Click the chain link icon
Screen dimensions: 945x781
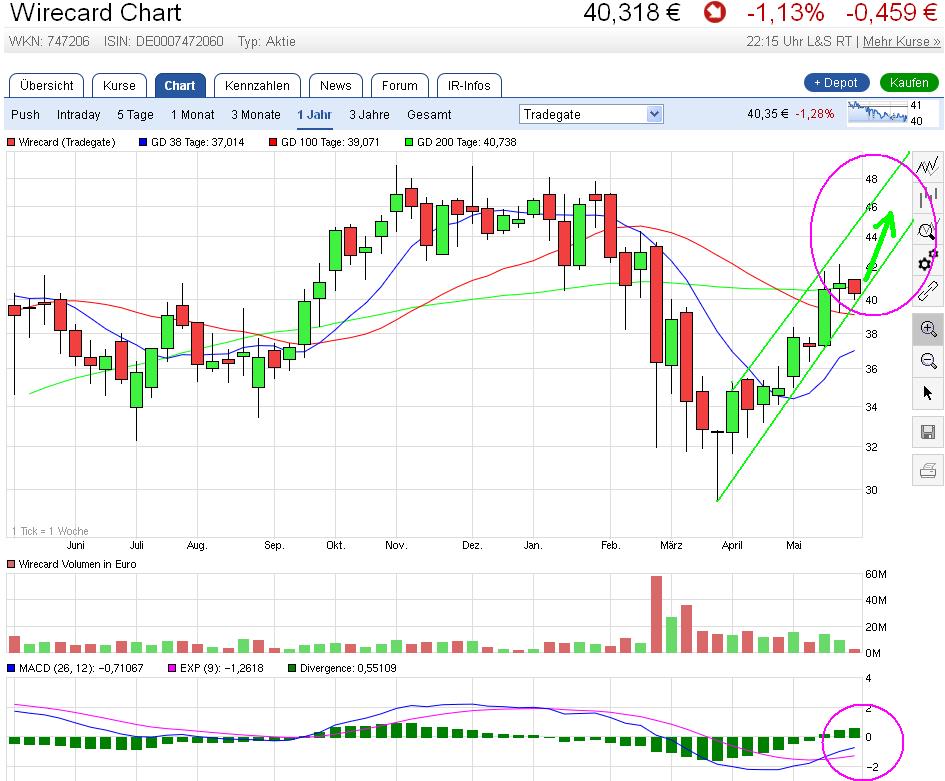(x=928, y=293)
